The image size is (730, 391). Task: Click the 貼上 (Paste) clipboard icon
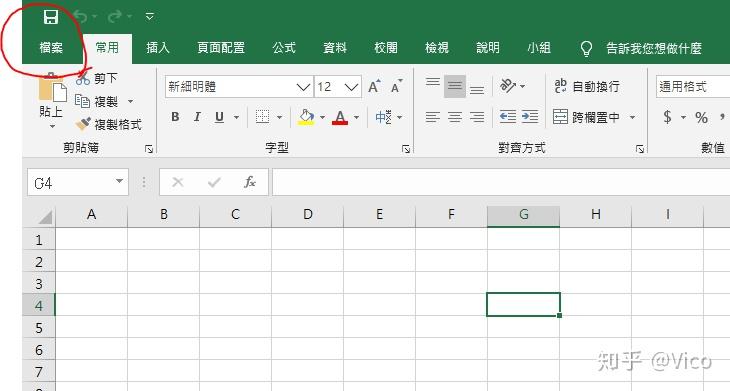pyautogui.click(x=52, y=88)
